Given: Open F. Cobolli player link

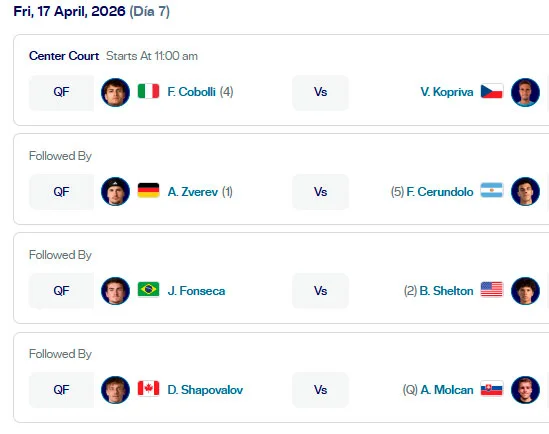Looking at the screenshot, I should pos(191,92).
